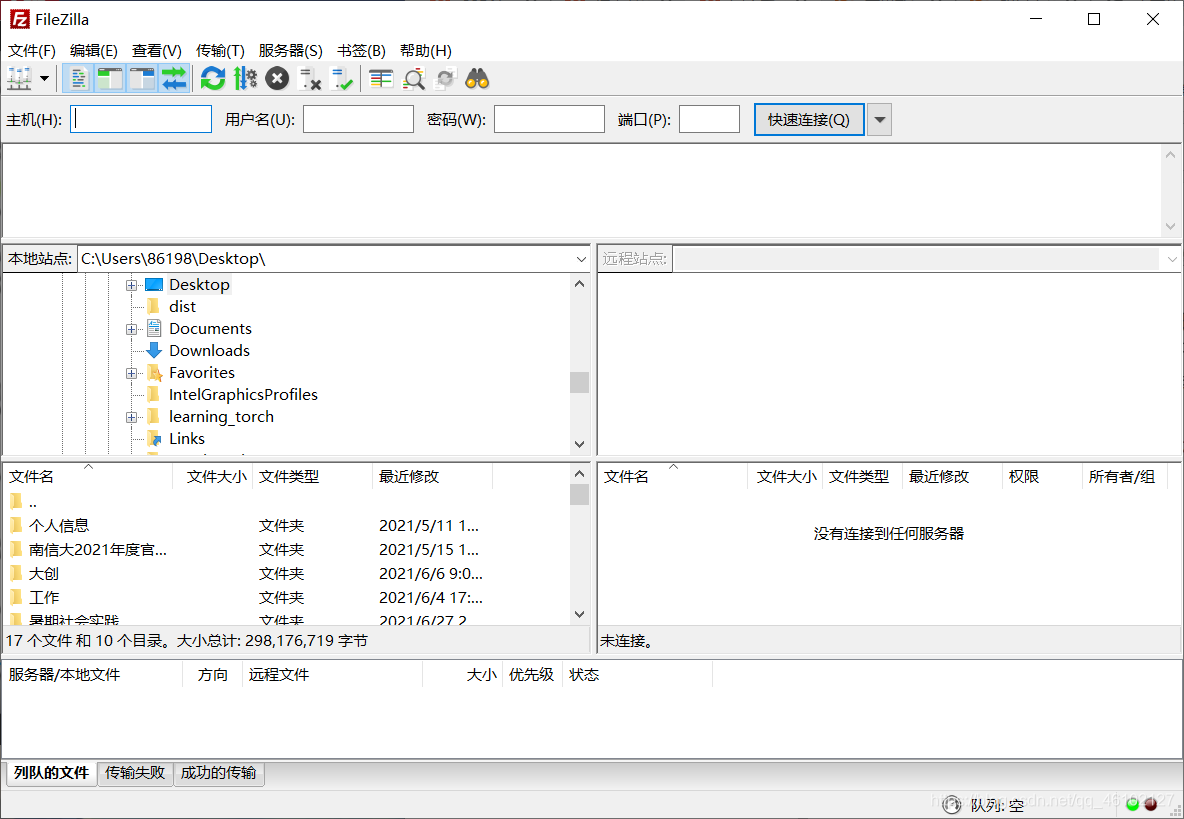Focus the 密码 password field
The image size is (1184, 819).
pos(550,119)
